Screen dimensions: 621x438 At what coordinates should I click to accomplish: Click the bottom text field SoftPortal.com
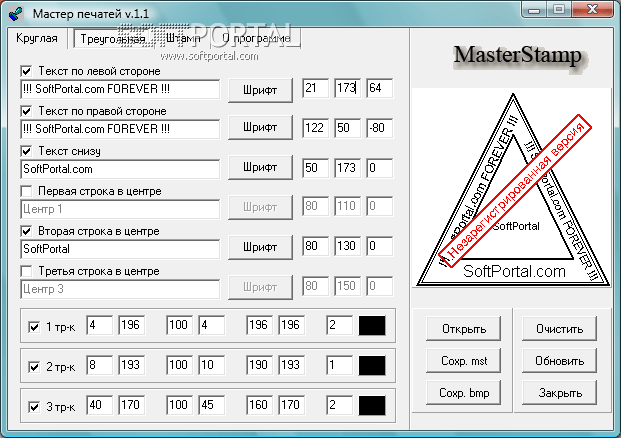pos(120,169)
